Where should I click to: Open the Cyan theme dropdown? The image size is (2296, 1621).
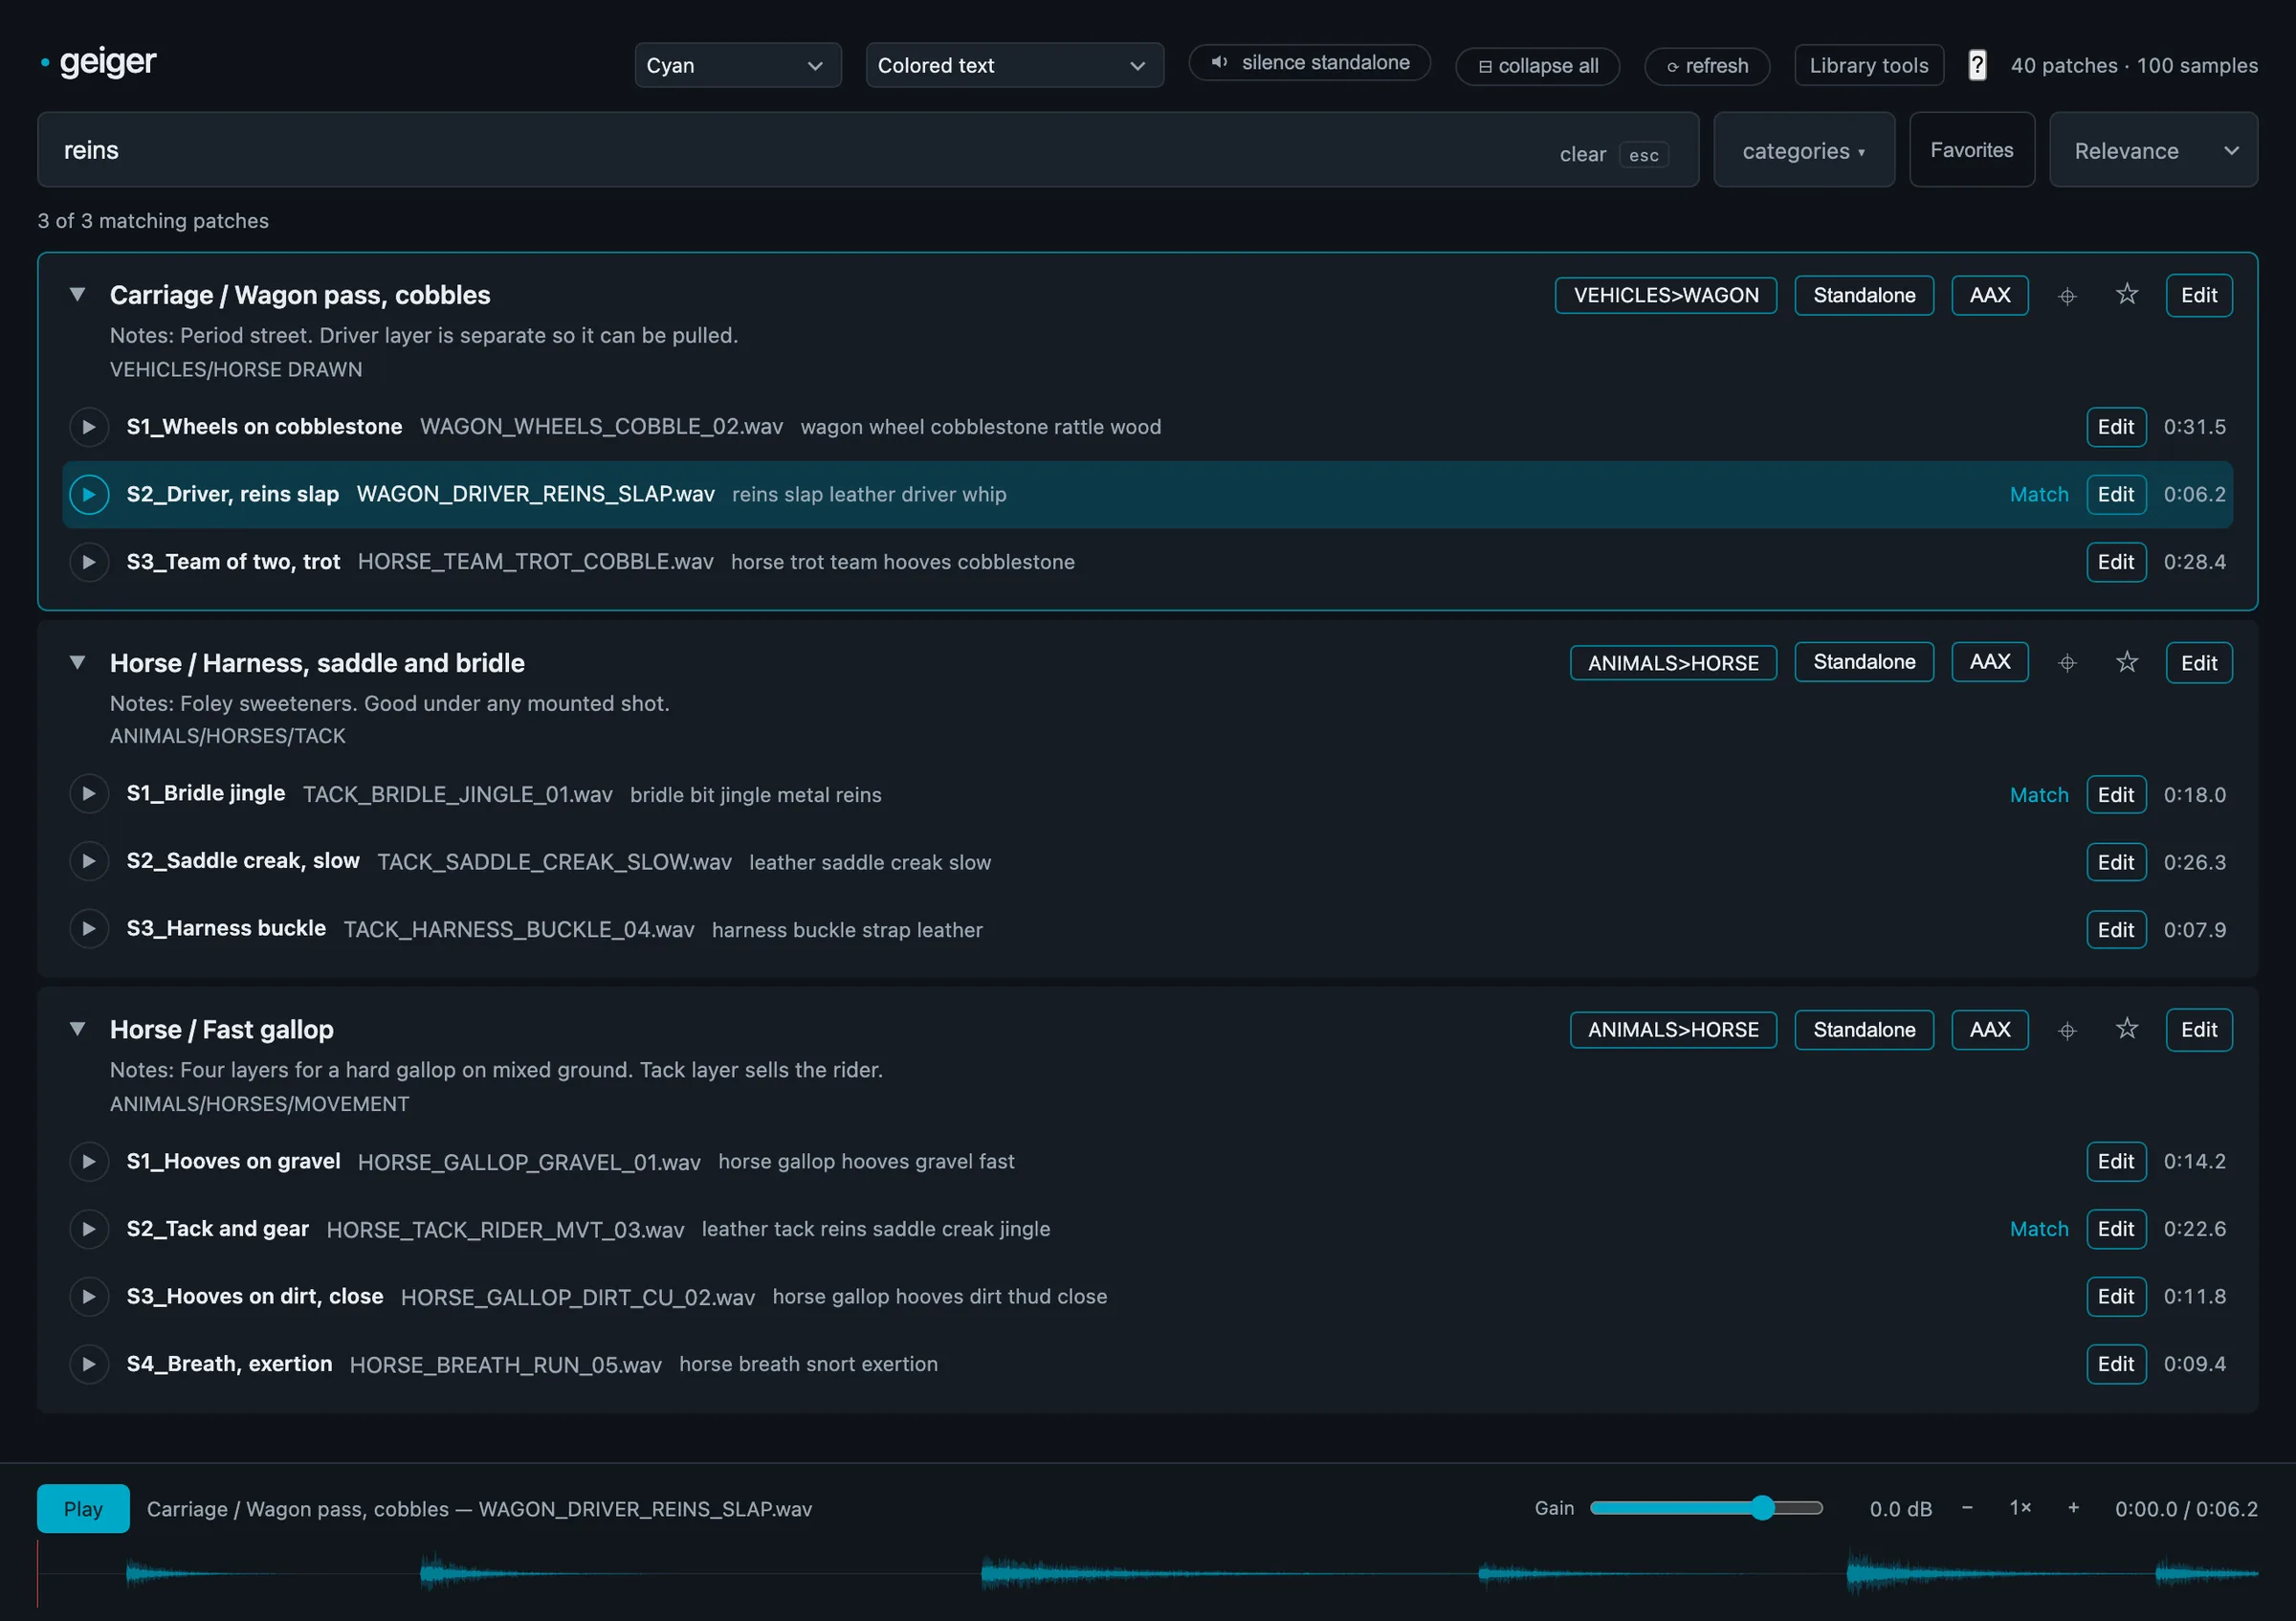click(737, 66)
